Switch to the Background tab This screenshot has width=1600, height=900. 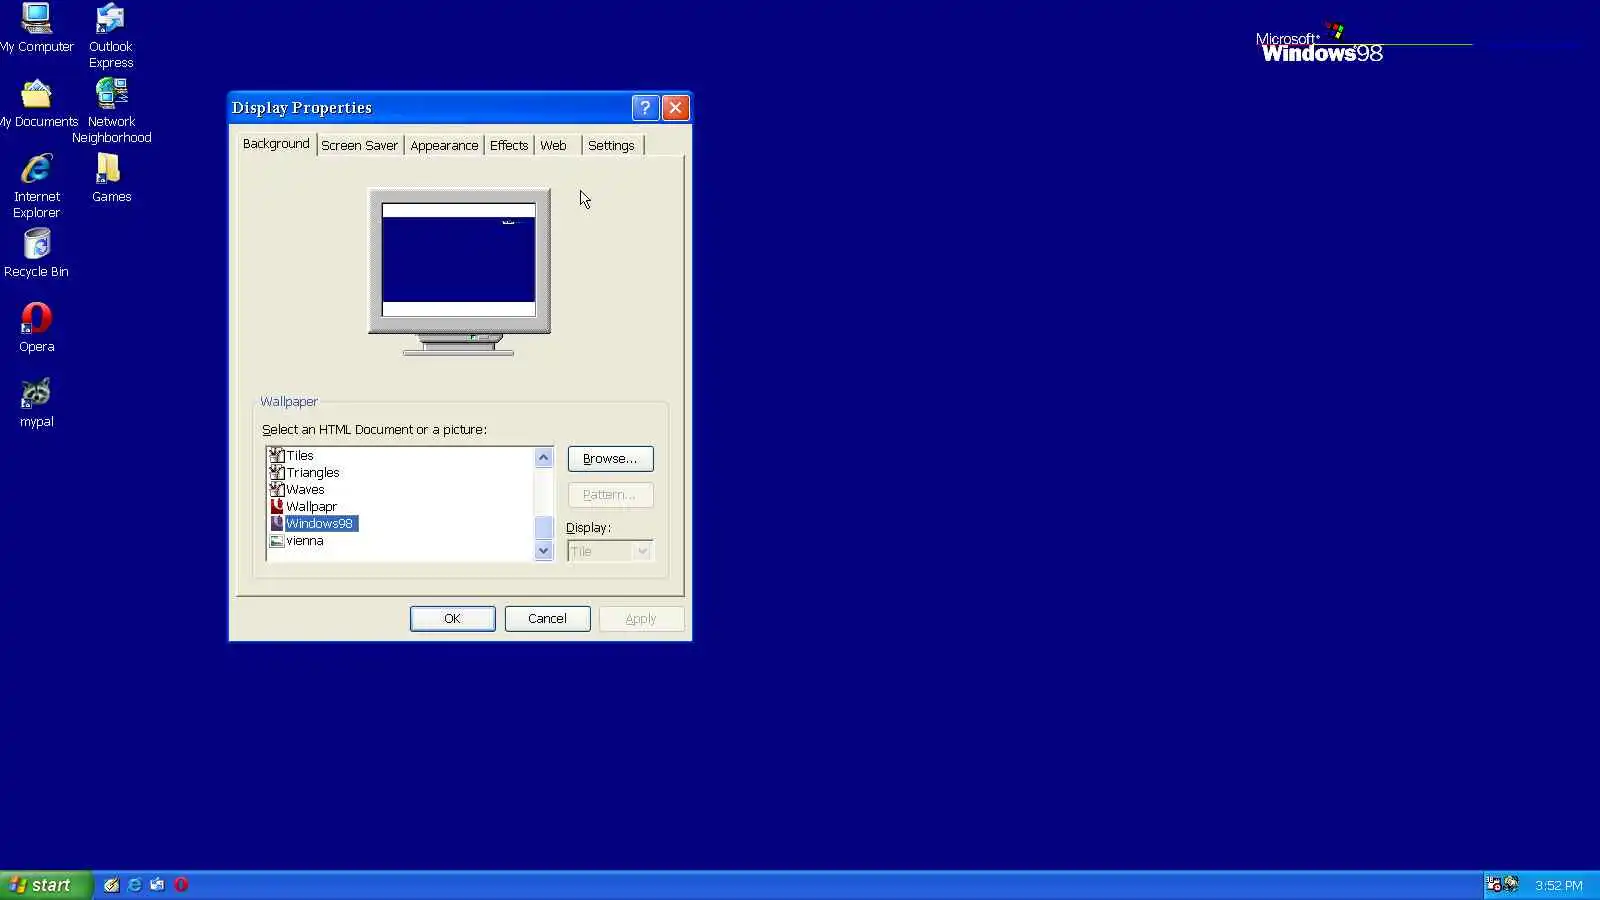(276, 144)
